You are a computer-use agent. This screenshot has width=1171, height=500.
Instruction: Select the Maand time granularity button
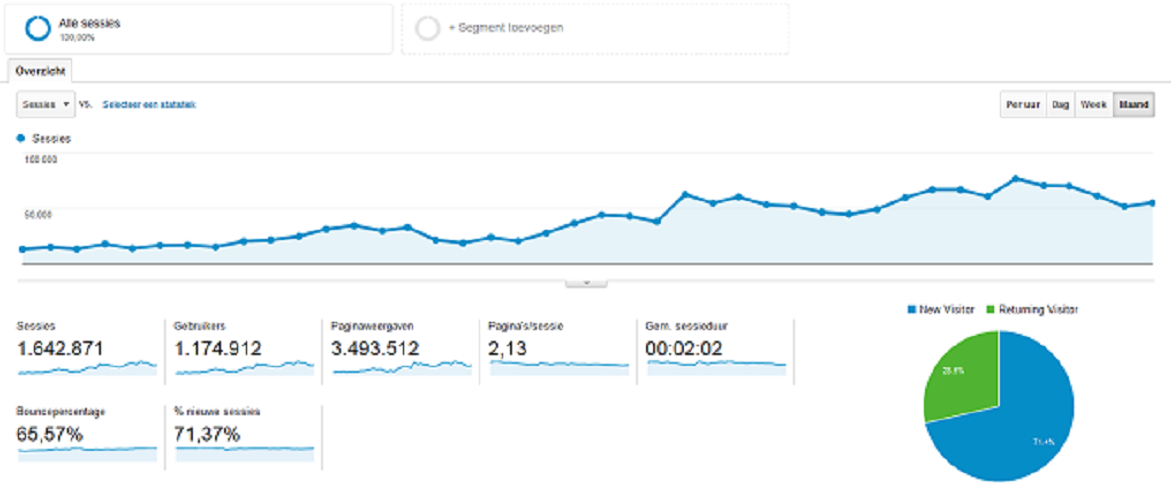1134,105
